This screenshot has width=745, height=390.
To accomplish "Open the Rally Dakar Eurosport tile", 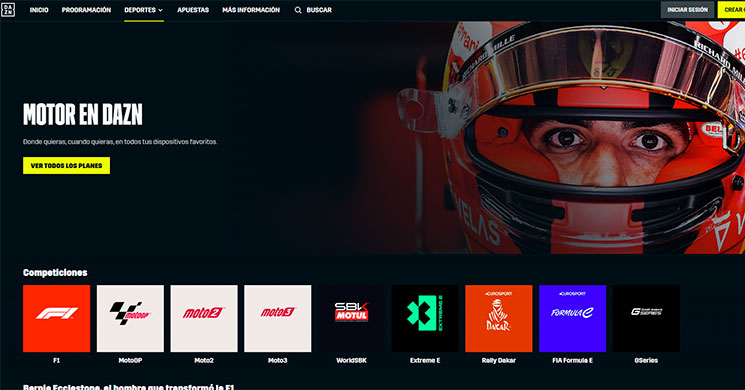I will pos(499,318).
